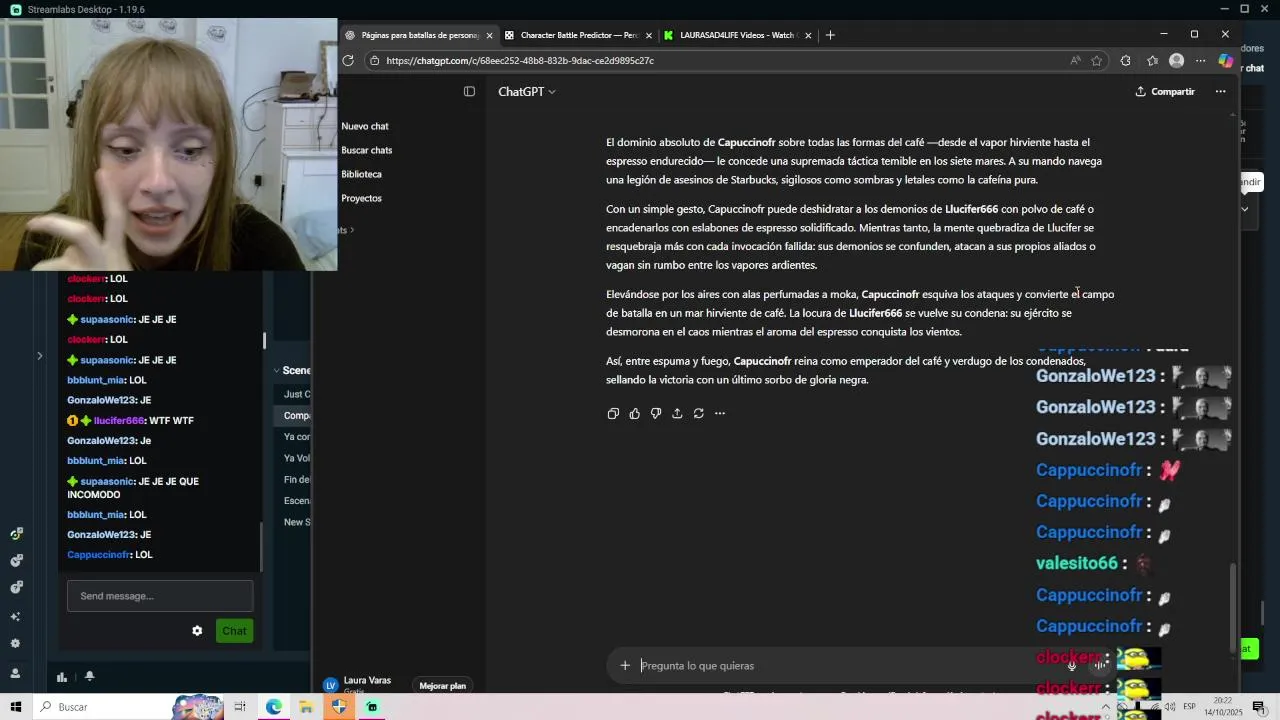Open Windows Start menu
This screenshot has height=720, width=1280.
(x=15, y=707)
